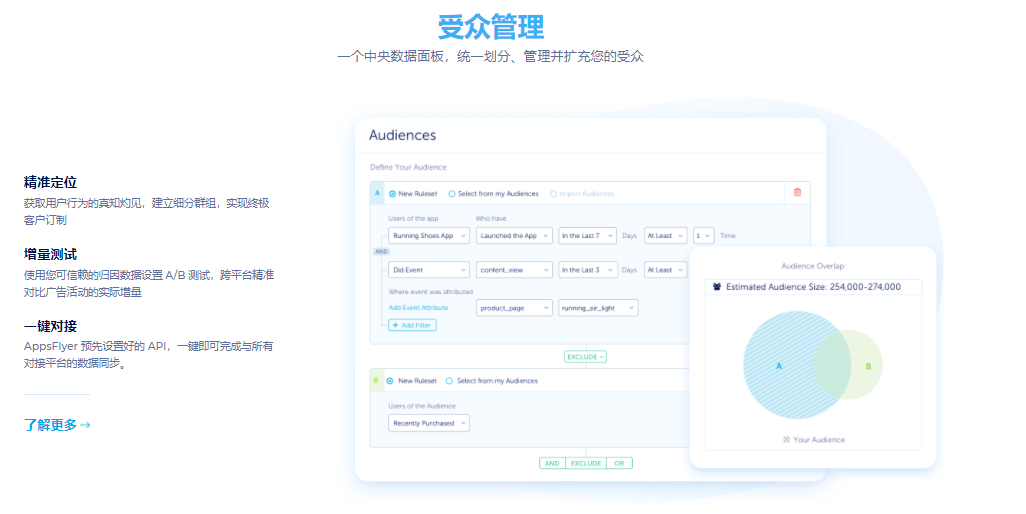
Task: Open the Running Shoes App dropdown
Action: coord(429,235)
